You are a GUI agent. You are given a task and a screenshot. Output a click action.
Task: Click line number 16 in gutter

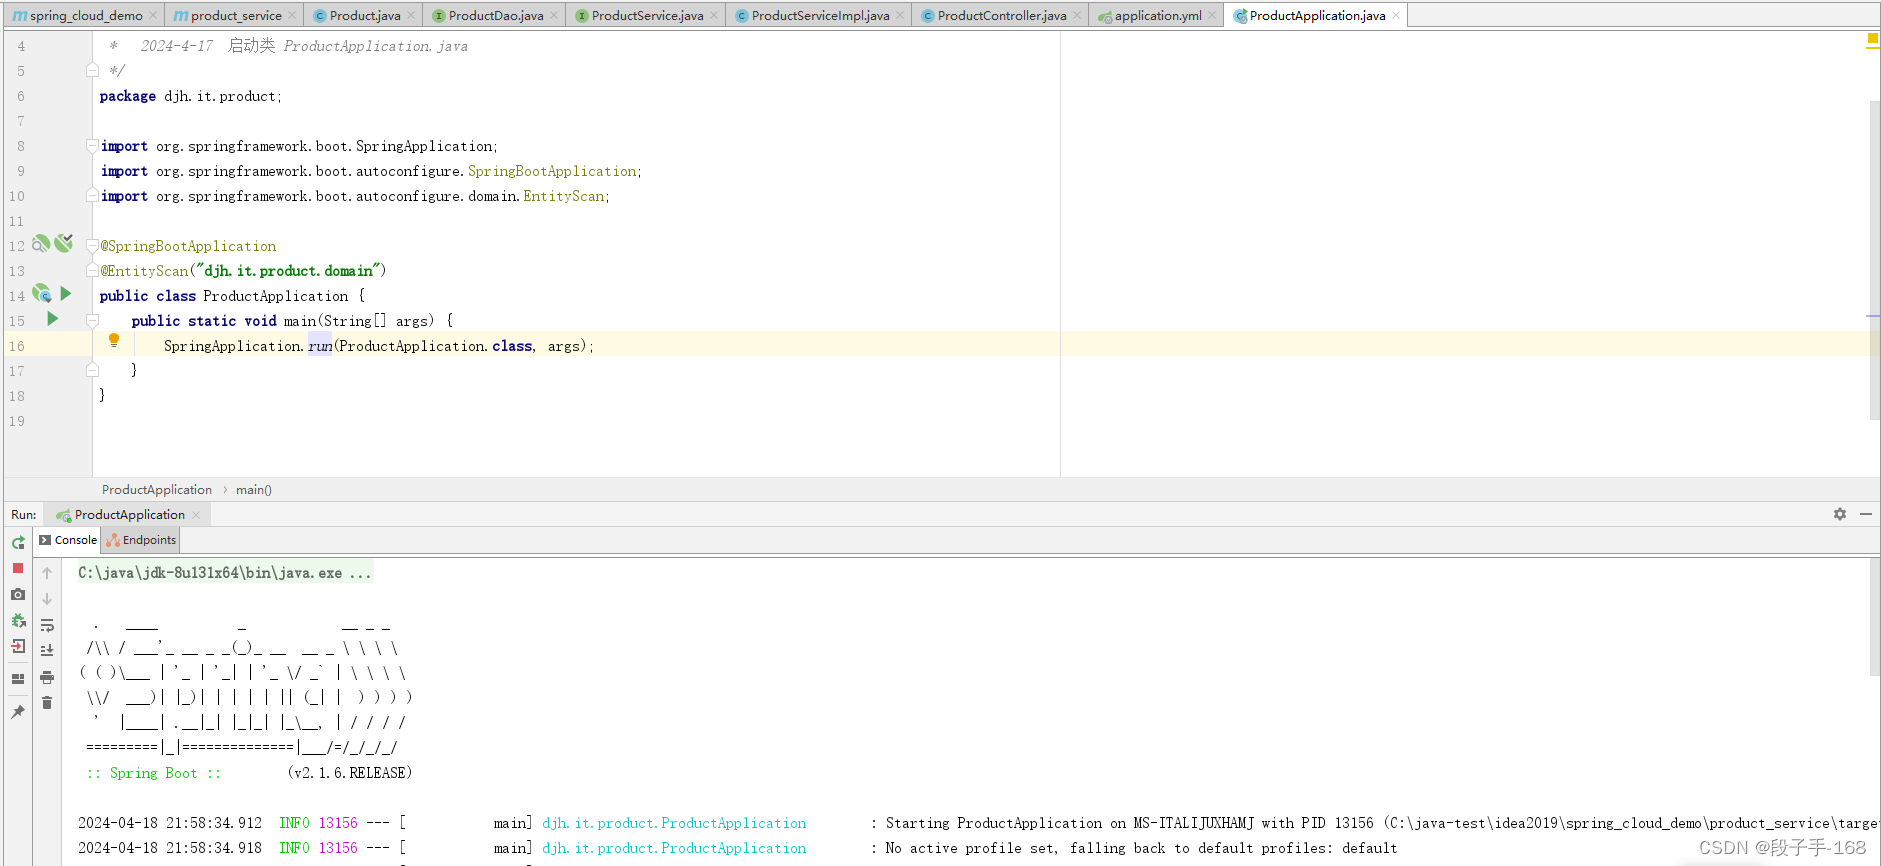click(17, 346)
